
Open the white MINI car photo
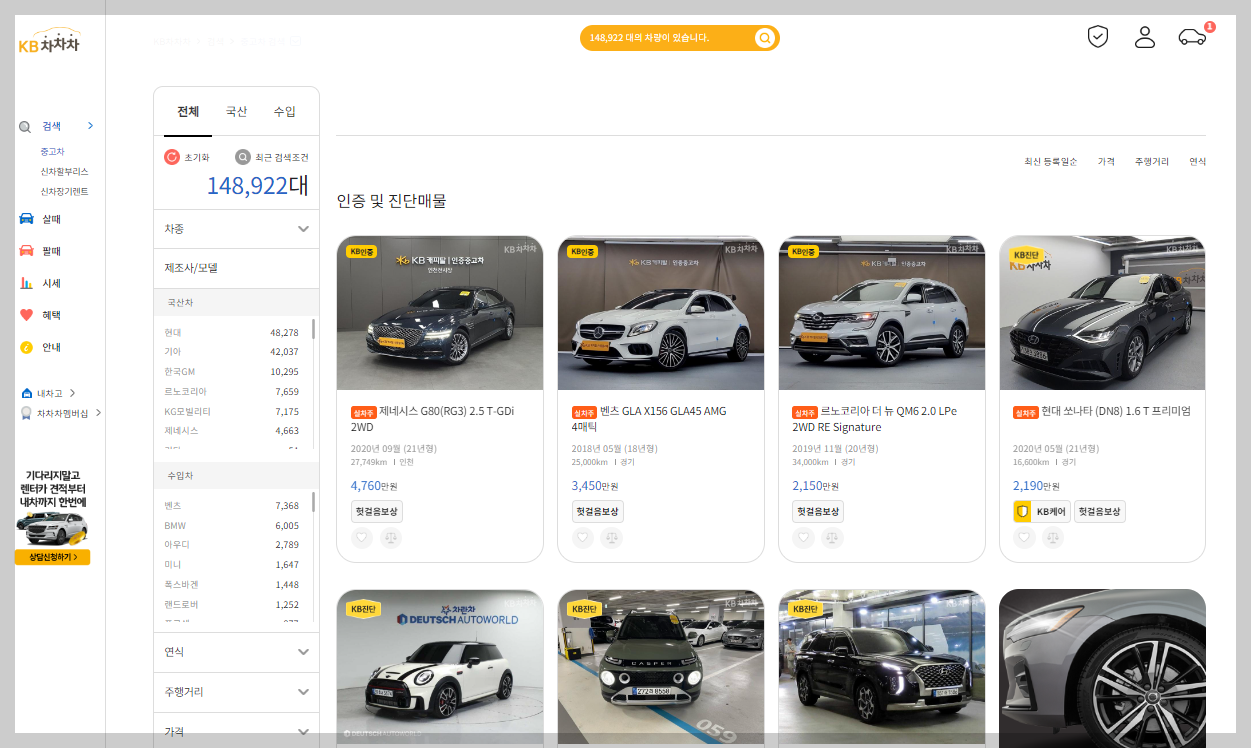coord(440,668)
